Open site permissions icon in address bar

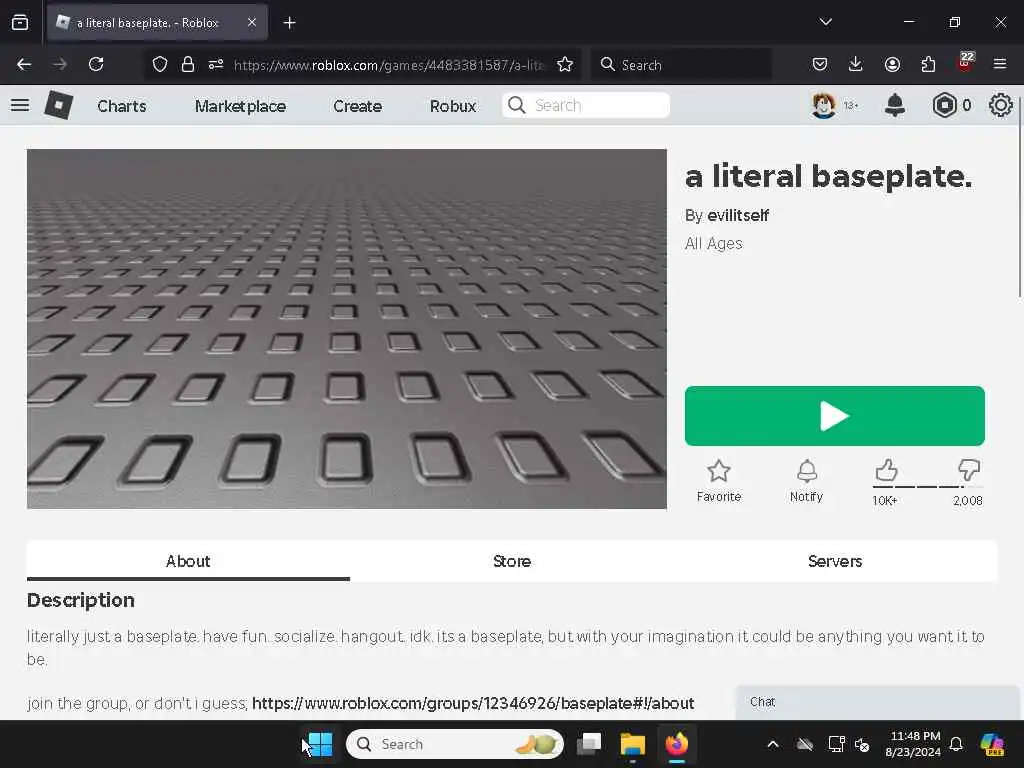[216, 64]
